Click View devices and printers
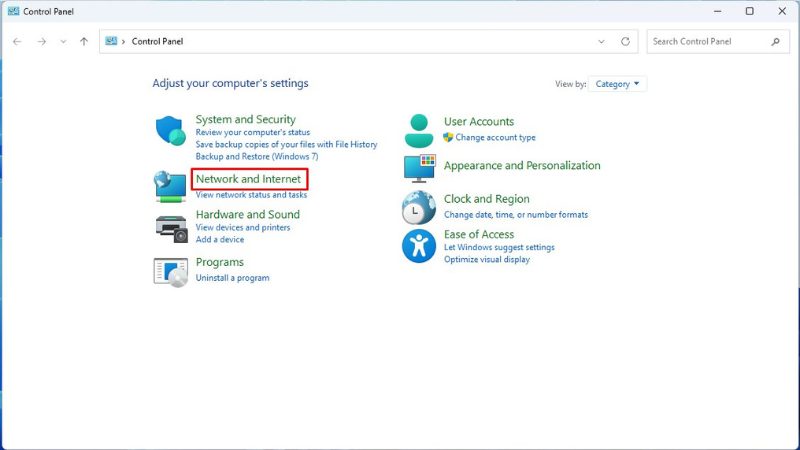The width and height of the screenshot is (800, 450). click(x=242, y=228)
